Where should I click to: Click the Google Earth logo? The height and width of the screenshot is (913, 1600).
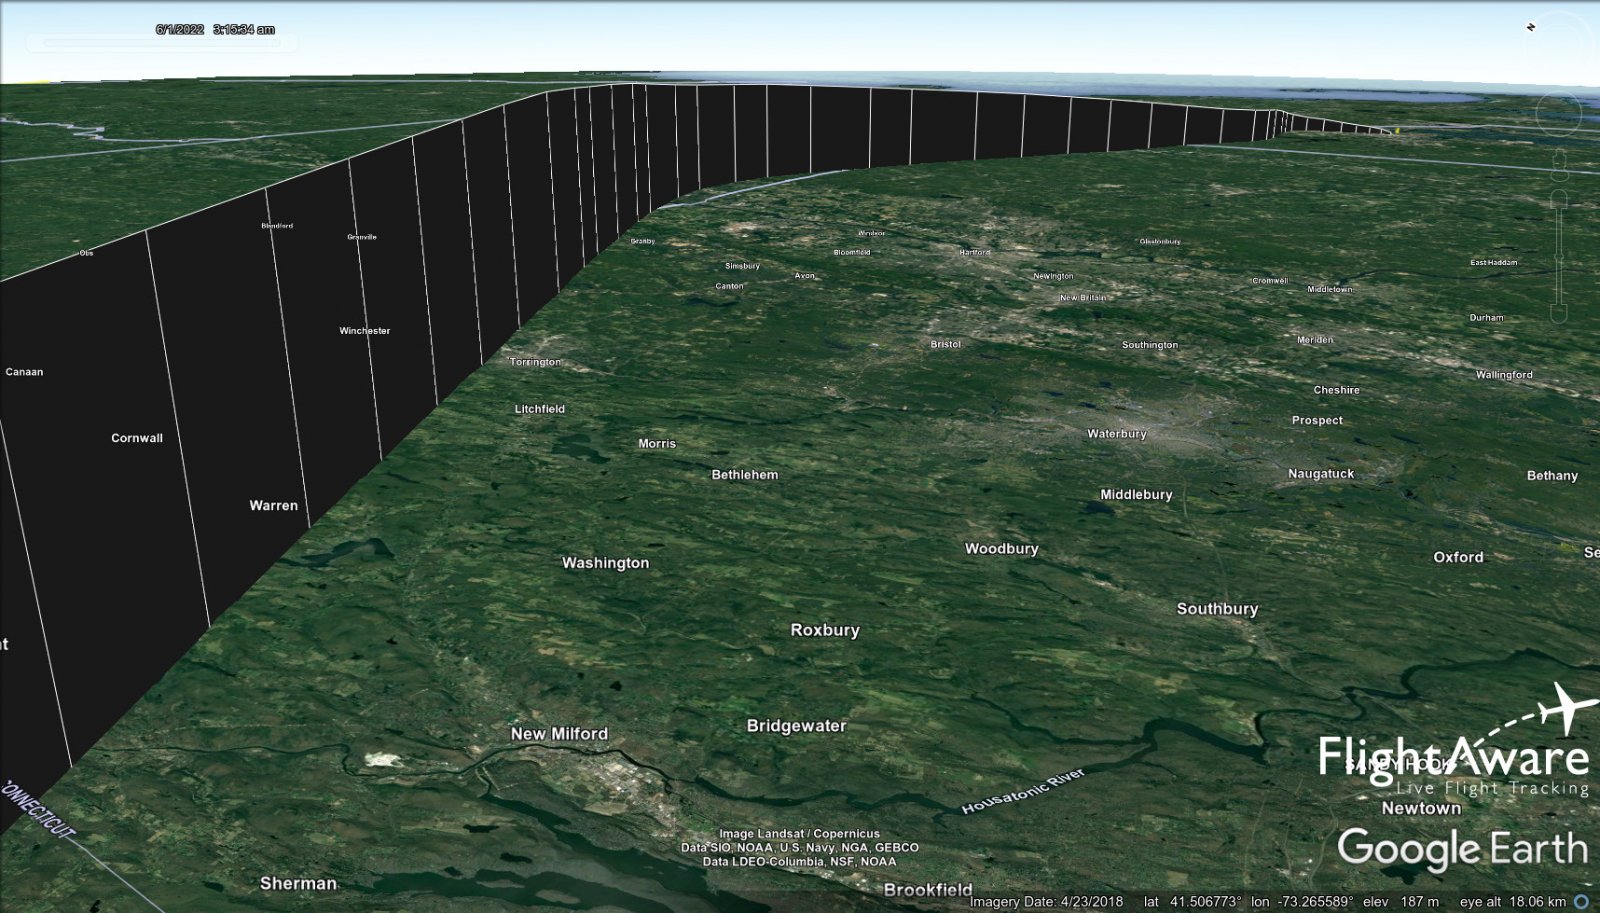pos(1462,849)
